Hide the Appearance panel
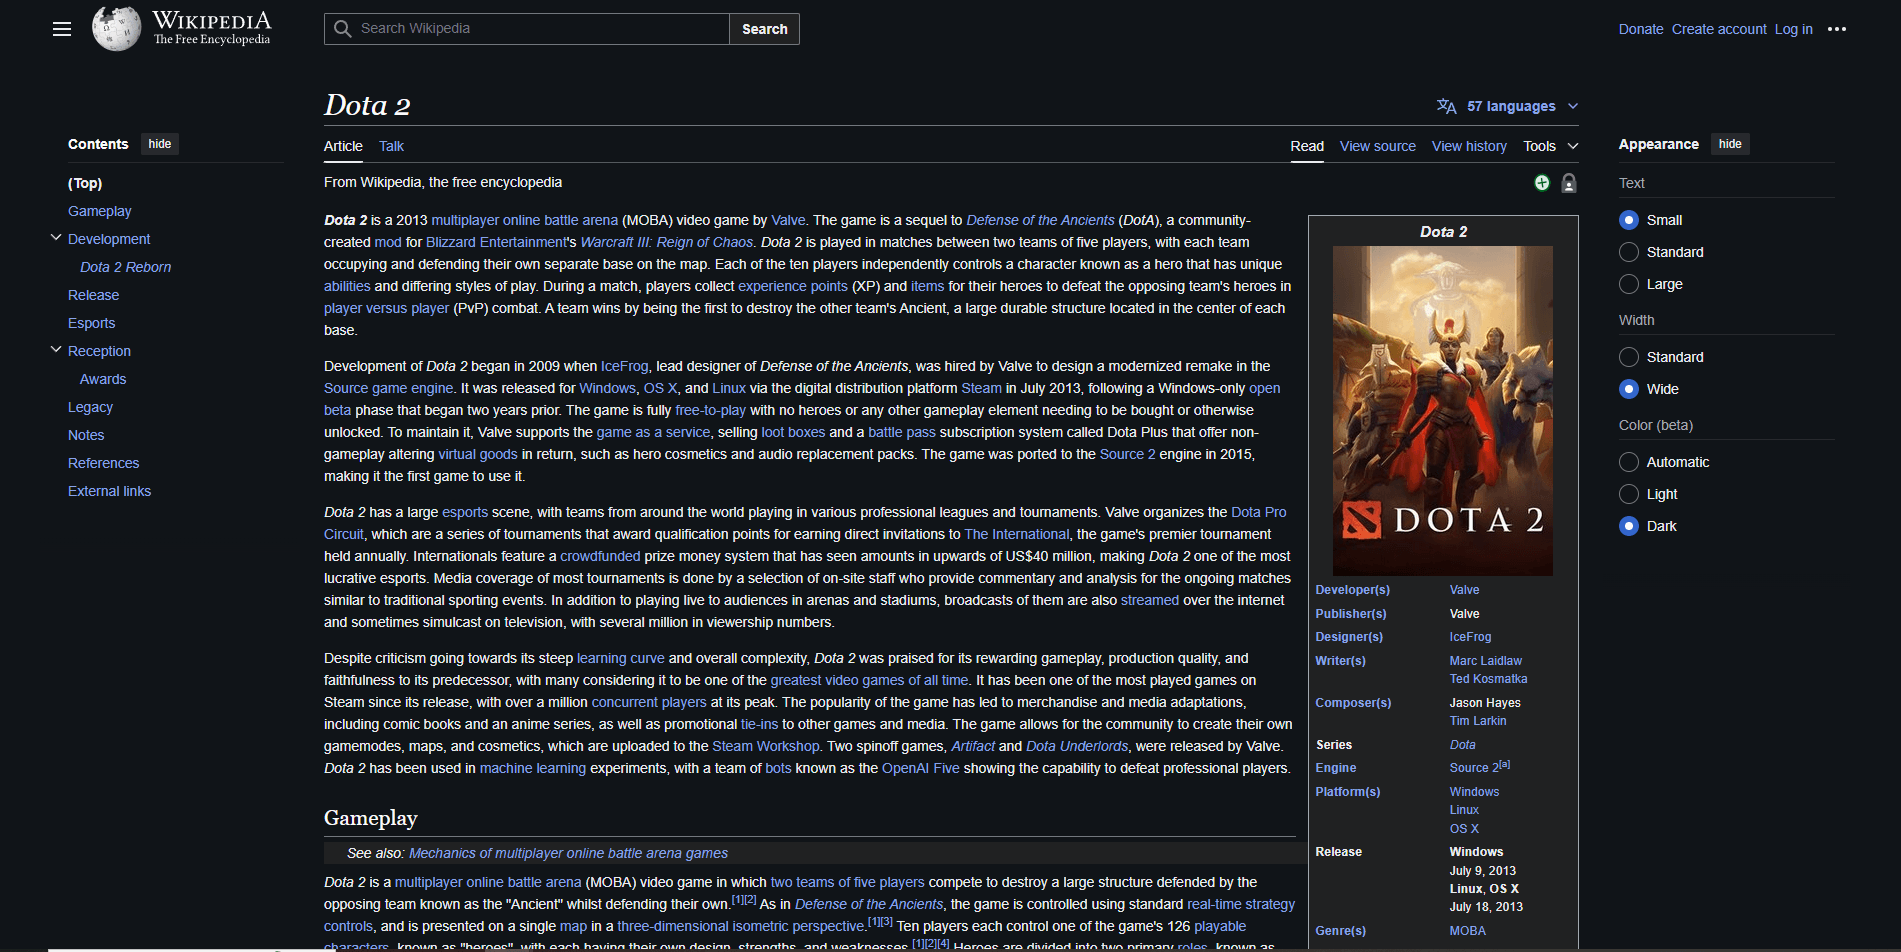1901x952 pixels. tap(1730, 144)
